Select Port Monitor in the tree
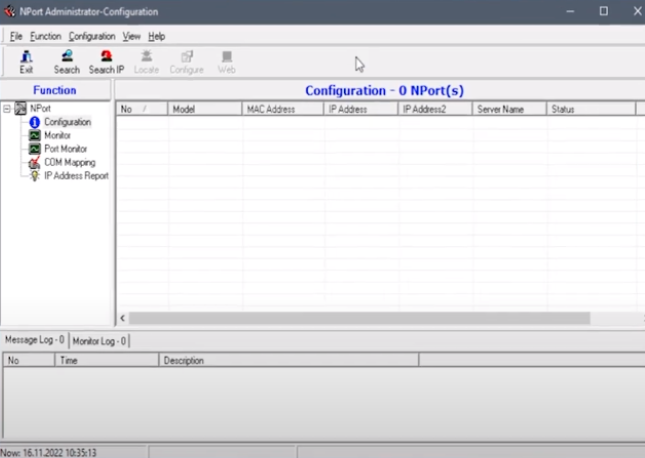 tap(66, 149)
